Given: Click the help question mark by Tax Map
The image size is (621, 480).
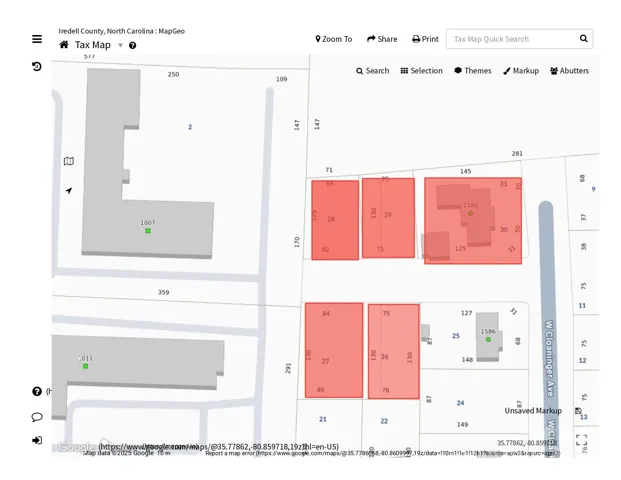Looking at the screenshot, I should tap(133, 46).
